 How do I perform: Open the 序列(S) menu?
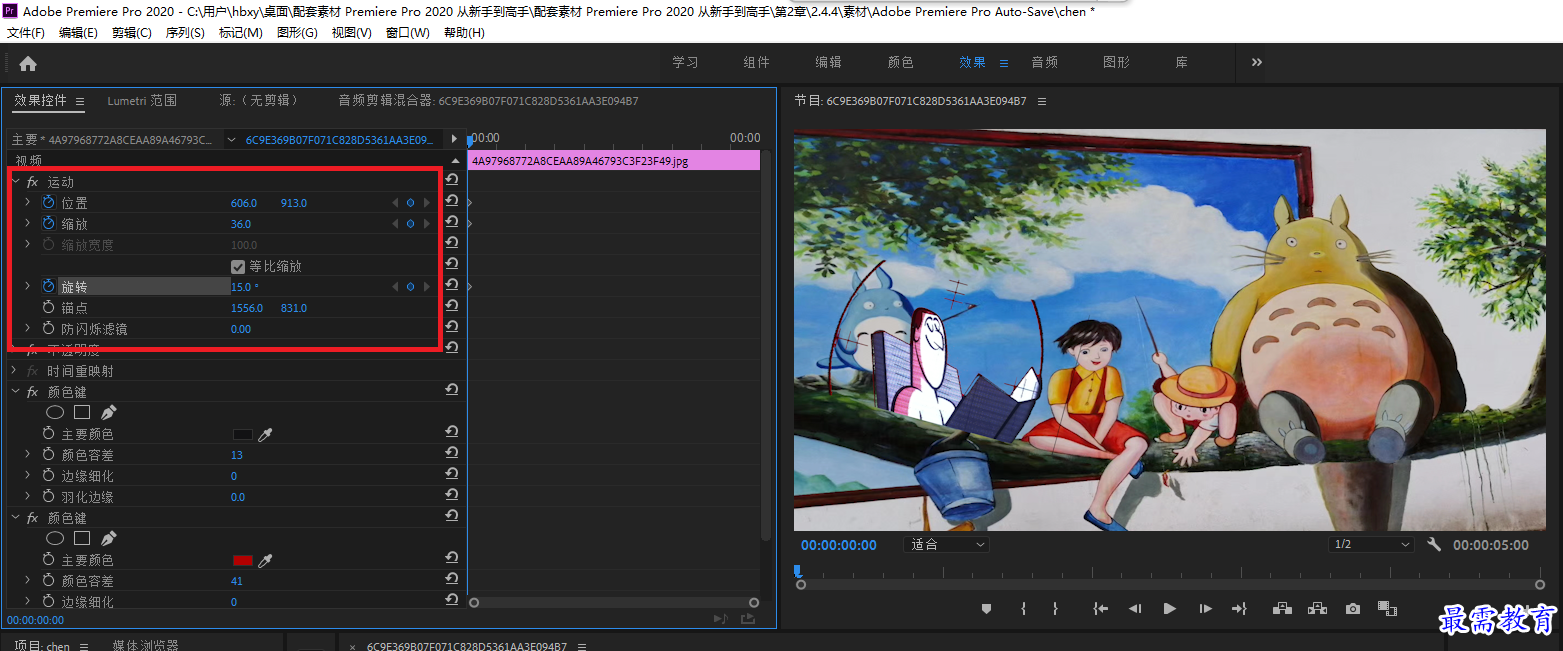tap(185, 33)
